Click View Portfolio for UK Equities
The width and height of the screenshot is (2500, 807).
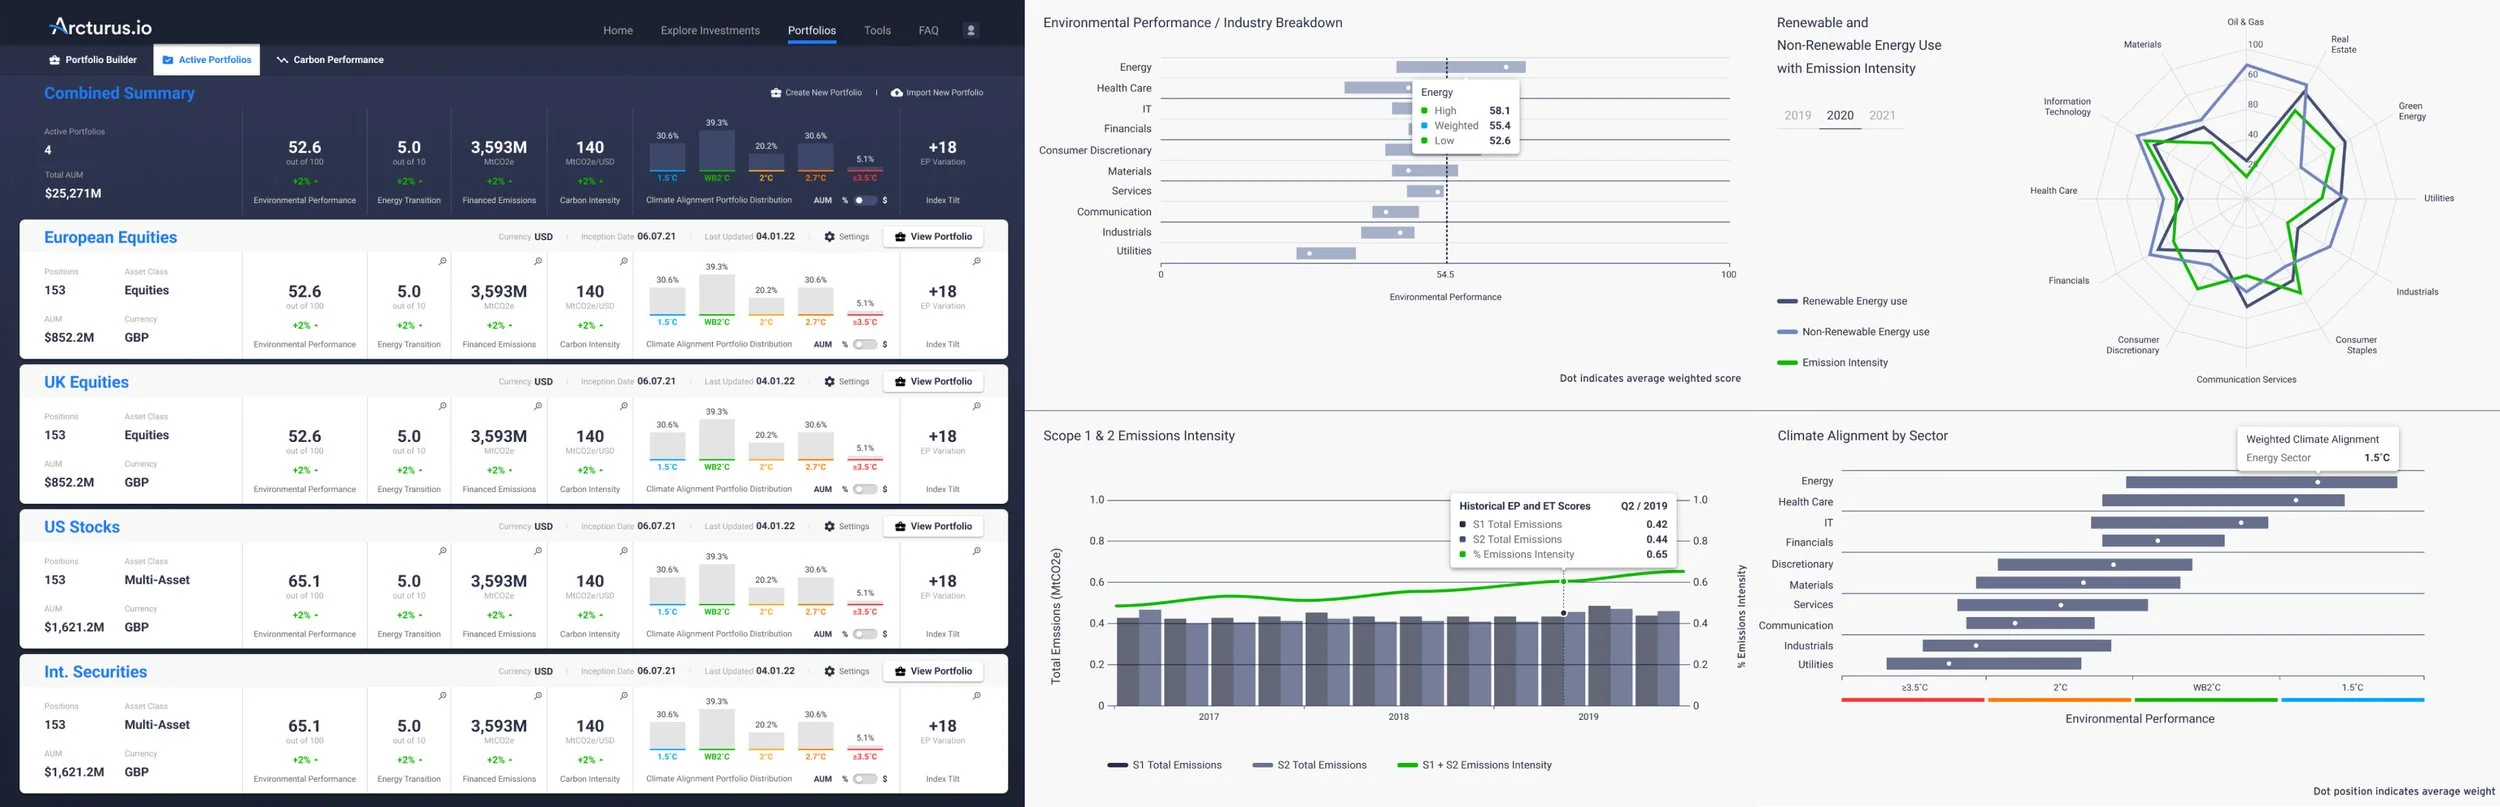(x=933, y=382)
